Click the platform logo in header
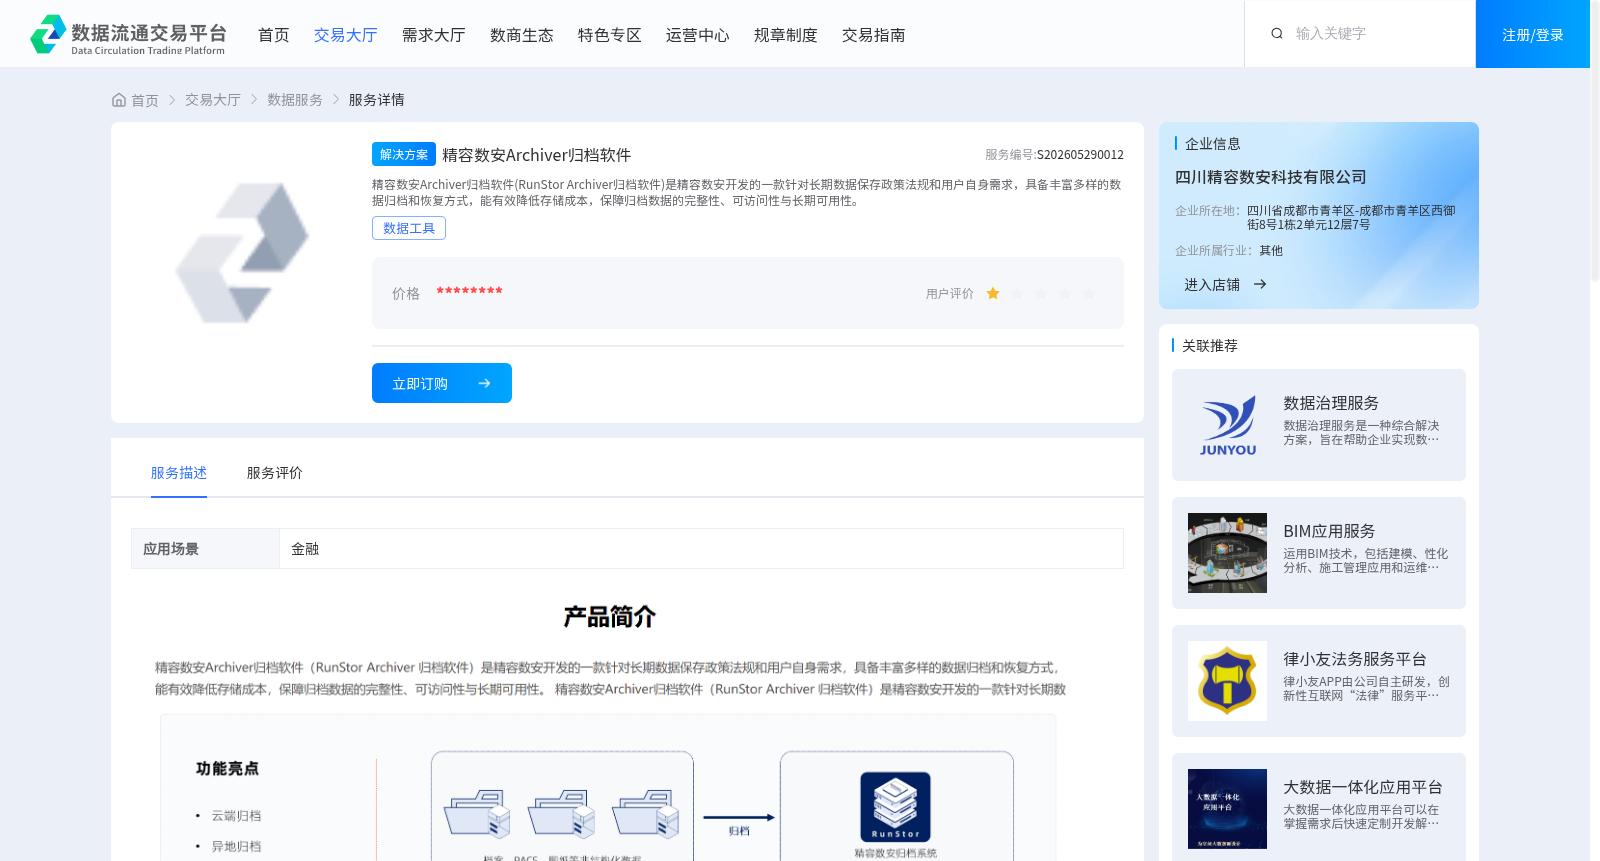This screenshot has width=1600, height=861. point(128,35)
